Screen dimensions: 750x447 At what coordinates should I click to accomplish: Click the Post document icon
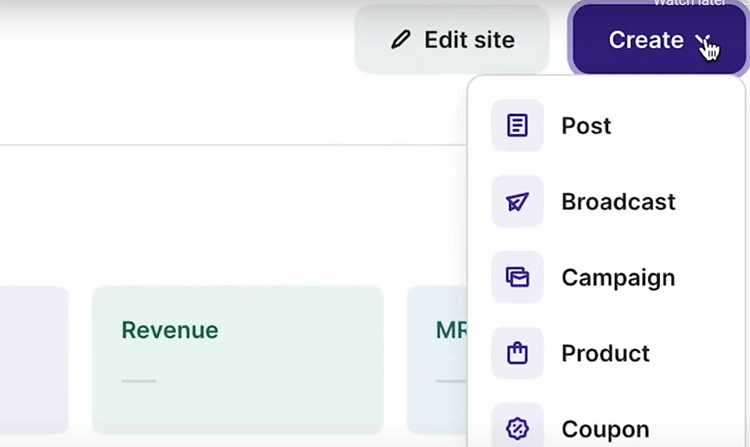(x=517, y=126)
